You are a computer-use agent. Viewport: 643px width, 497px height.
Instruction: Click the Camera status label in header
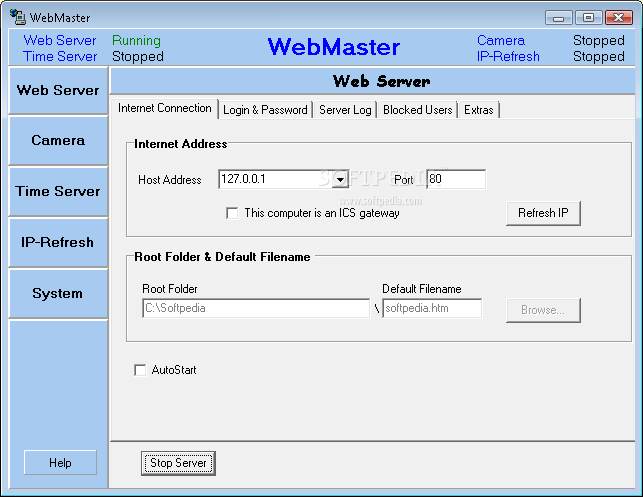pos(501,40)
